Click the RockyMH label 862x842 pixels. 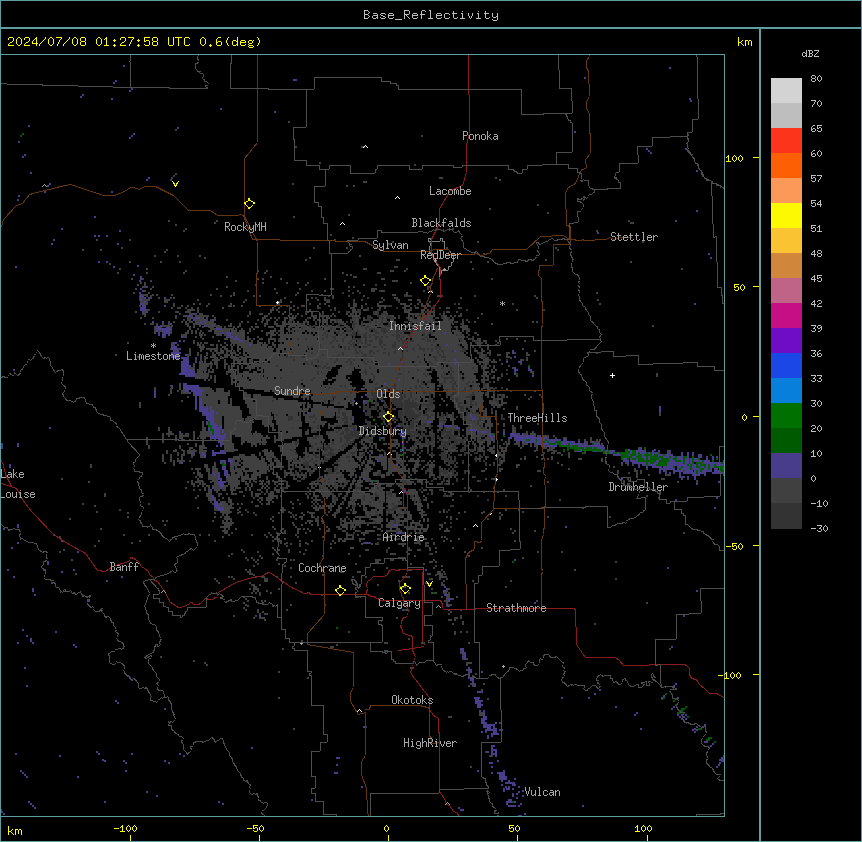(x=245, y=227)
